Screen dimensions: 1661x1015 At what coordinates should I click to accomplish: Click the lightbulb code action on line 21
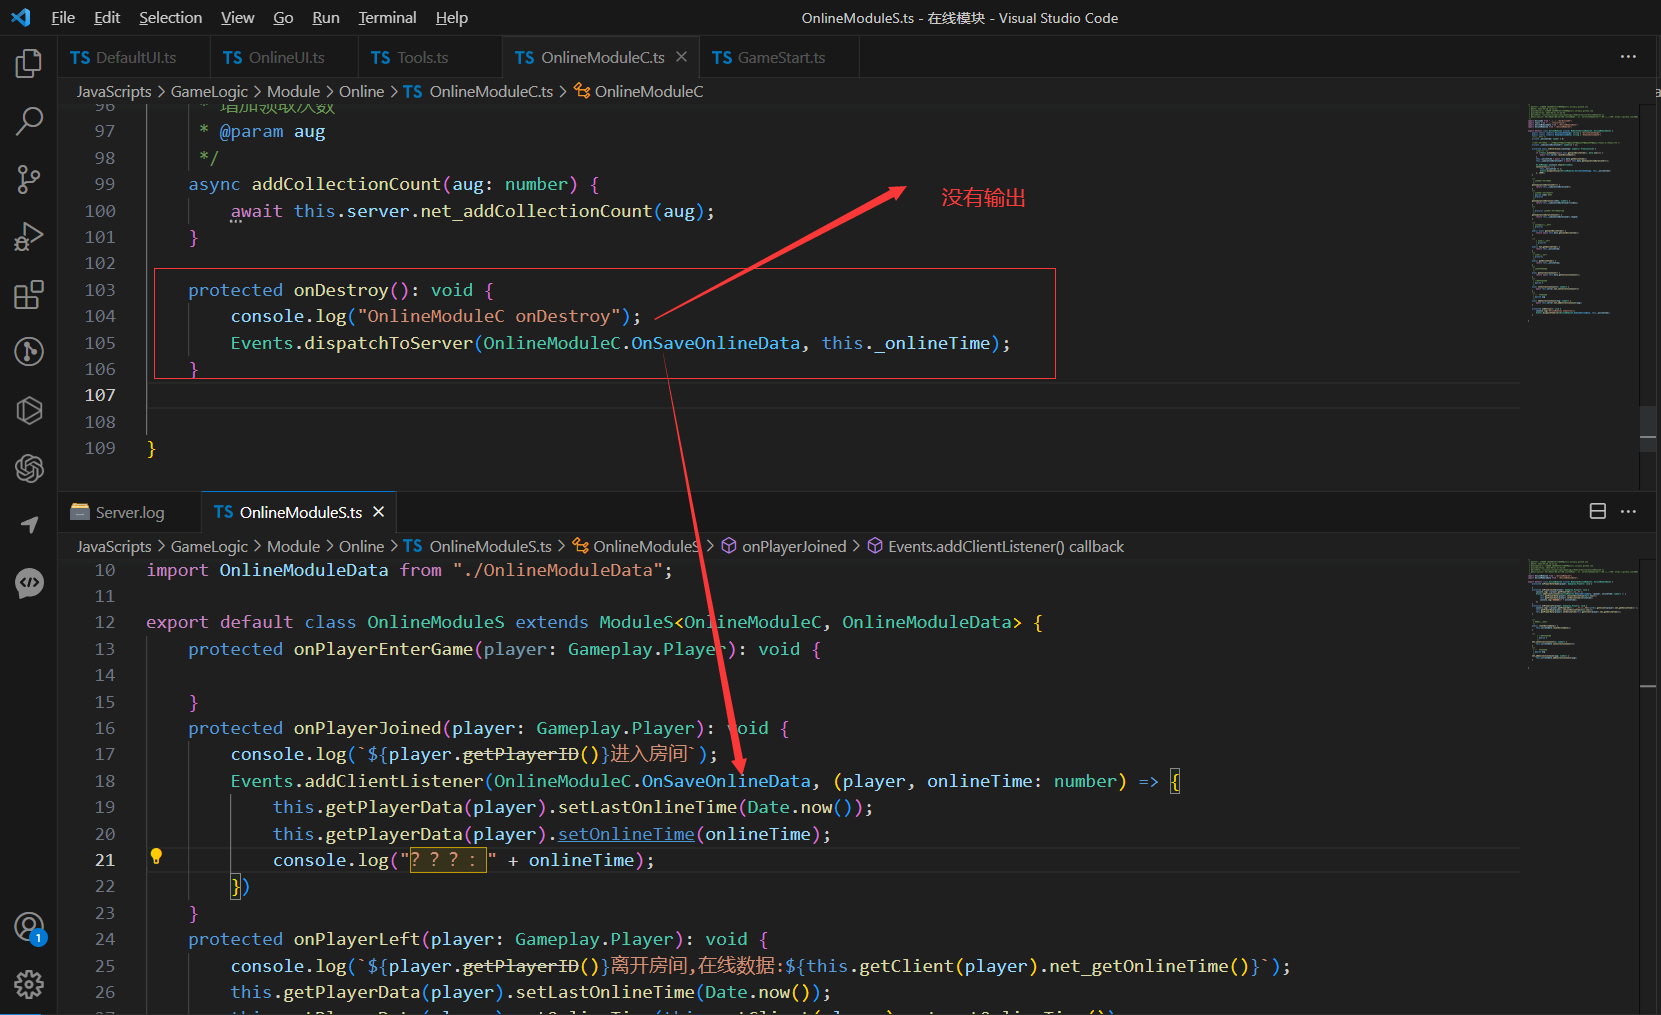tap(156, 857)
